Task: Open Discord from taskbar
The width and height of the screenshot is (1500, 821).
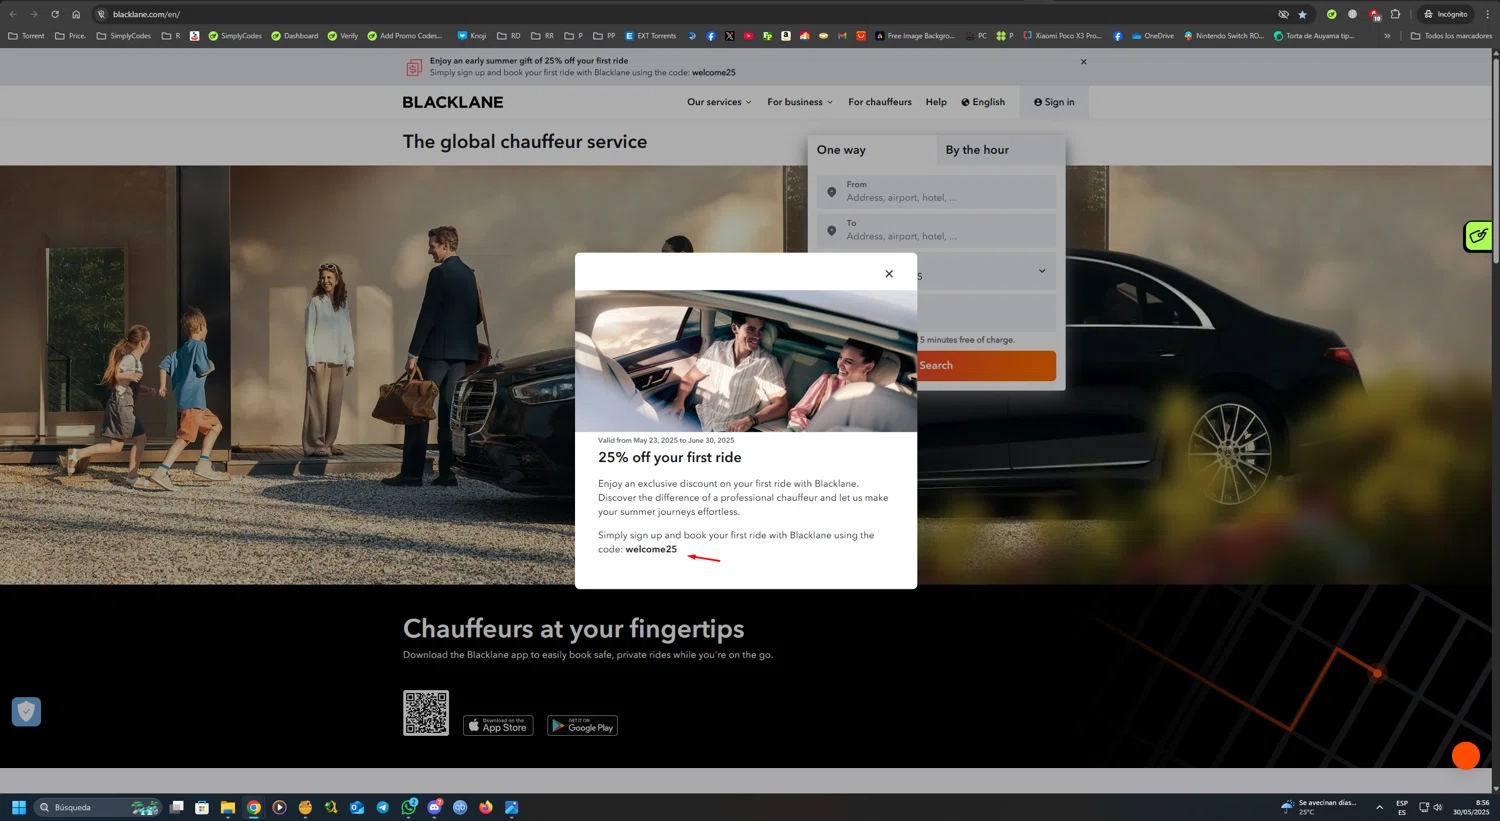Action: point(435,807)
